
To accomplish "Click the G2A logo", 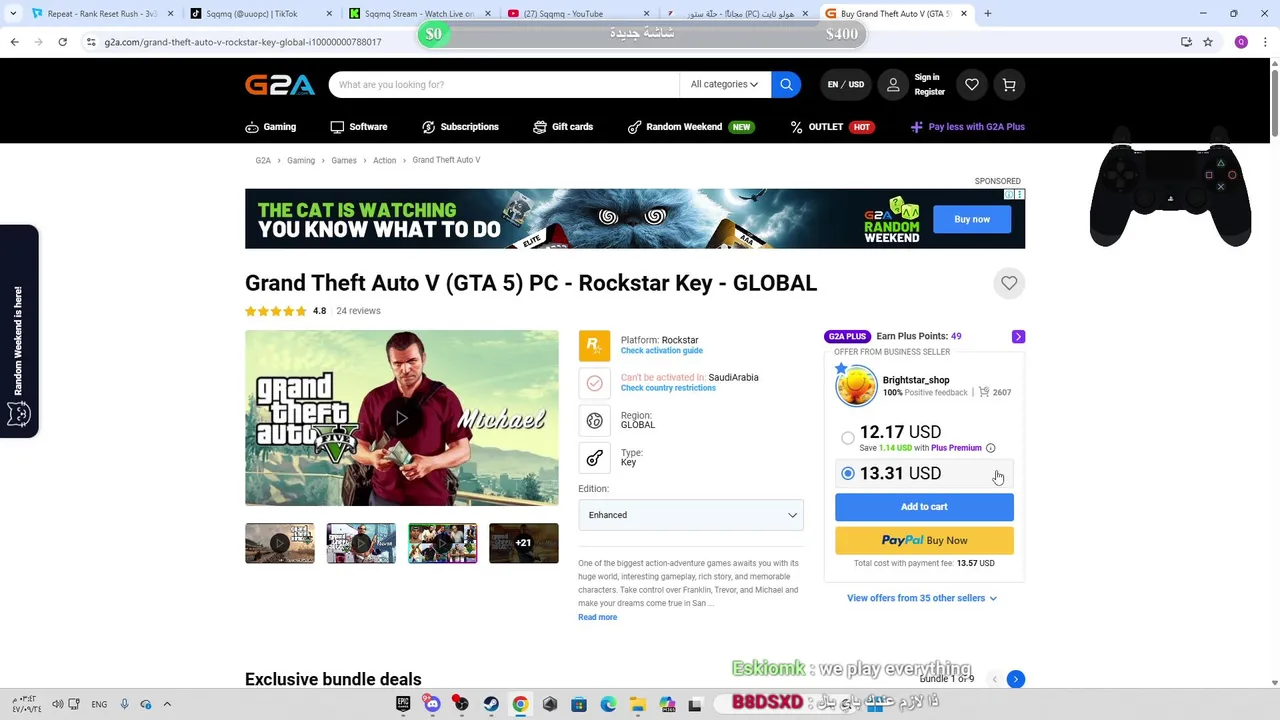I will (x=280, y=85).
